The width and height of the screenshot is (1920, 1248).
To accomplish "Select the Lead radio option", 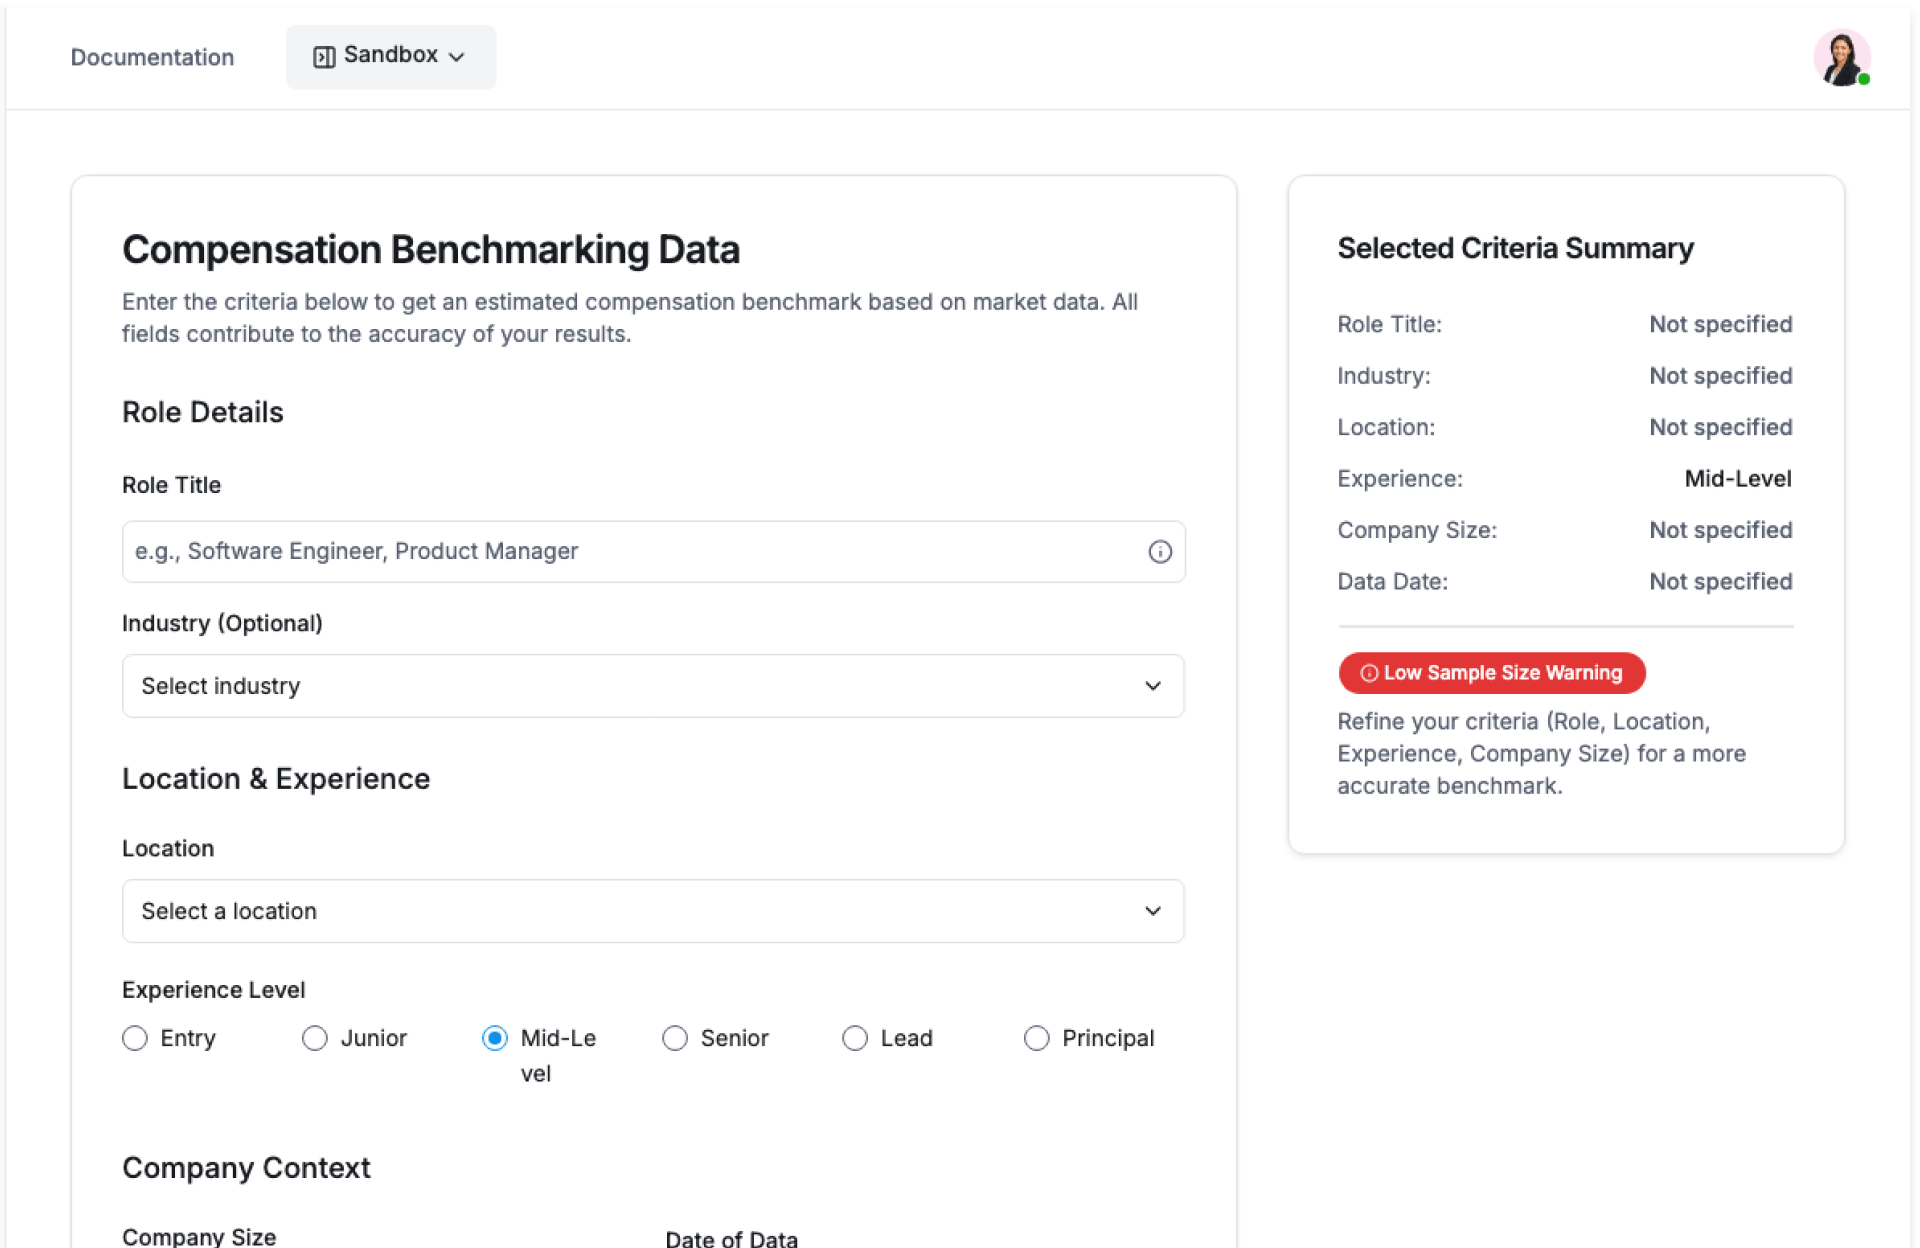I will (855, 1038).
